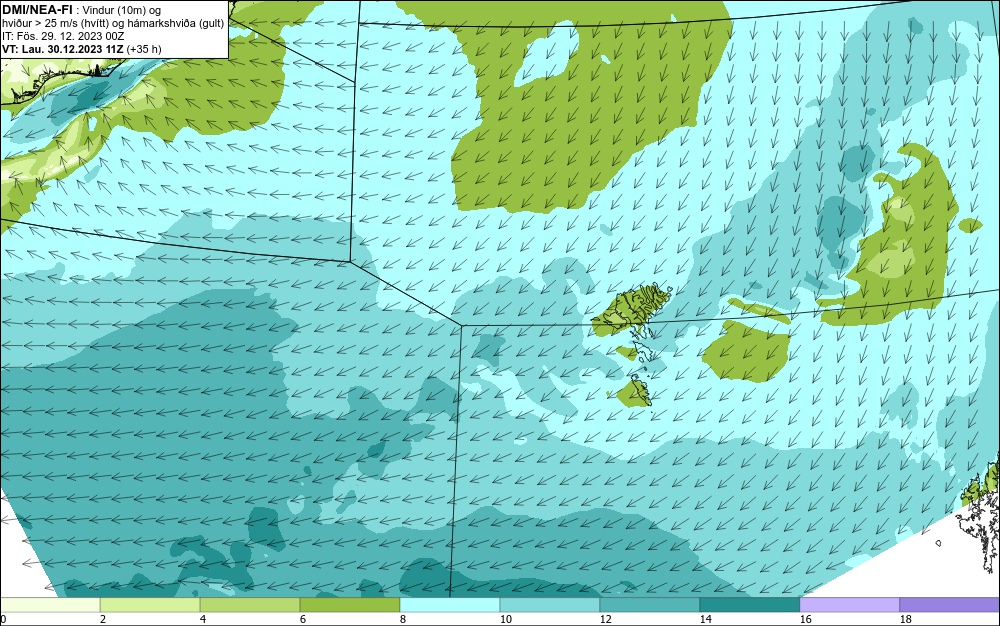Click the 12–14 m/s teal legend swatch
This screenshot has height=626, width=1000.
[650, 605]
